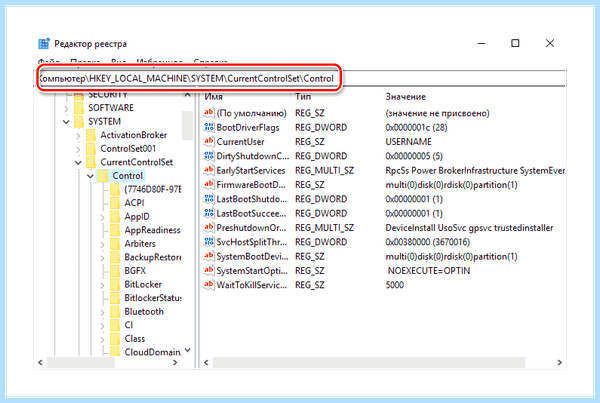Click the SOFTWARE folder icon

pyautogui.click(x=79, y=108)
